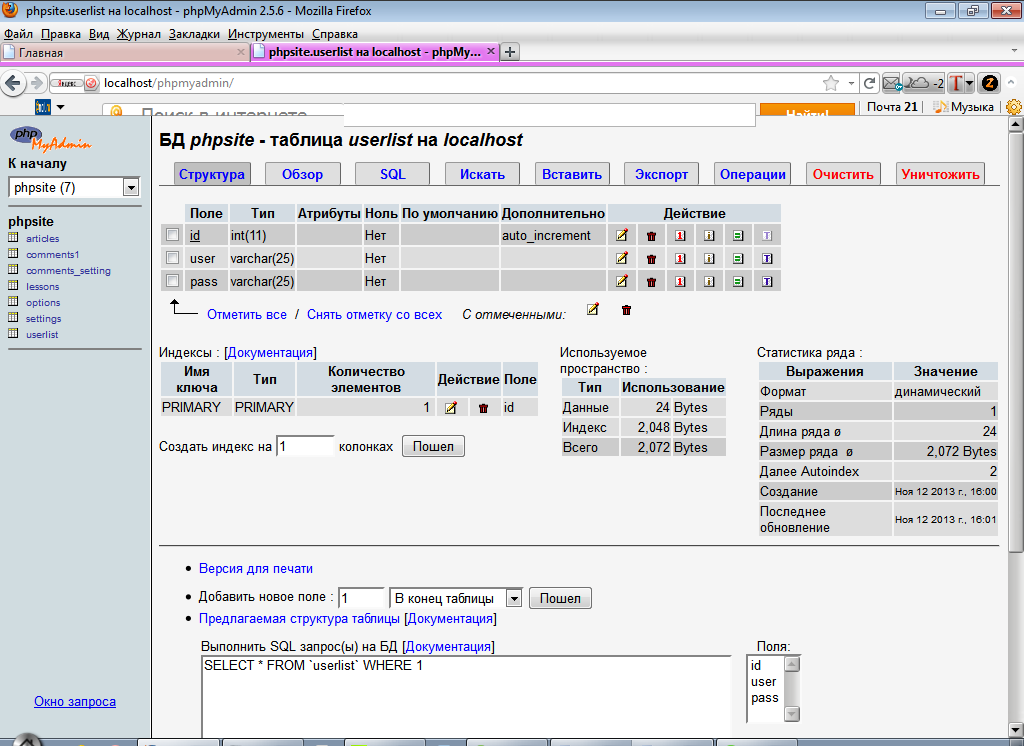Click Пошел button to add new field
This screenshot has width=1024, height=746.
(x=560, y=598)
